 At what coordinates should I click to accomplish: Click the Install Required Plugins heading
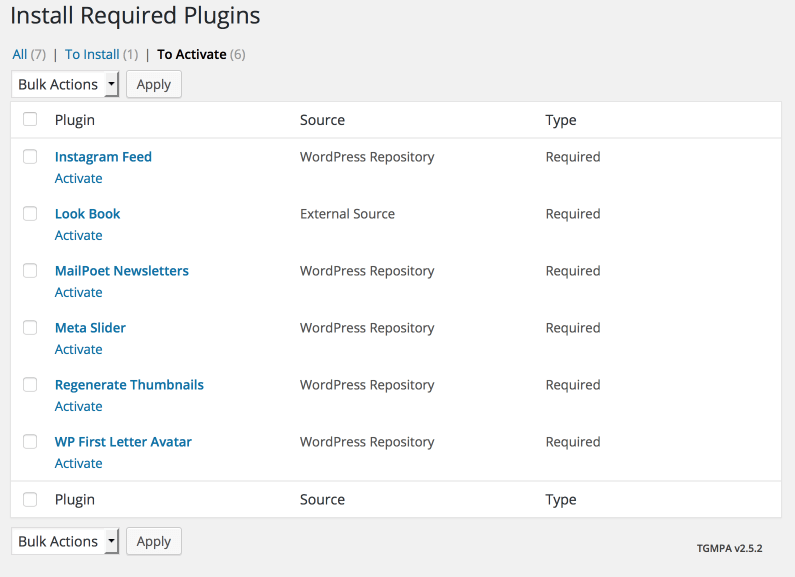[x=135, y=16]
